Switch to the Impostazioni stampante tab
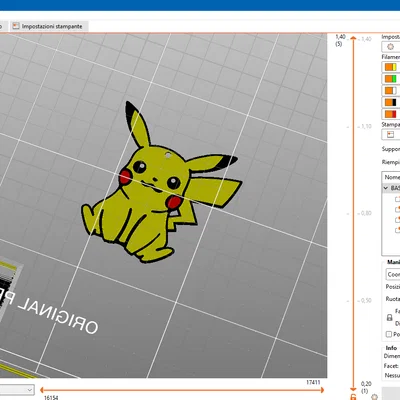The height and width of the screenshot is (400, 400). tap(49, 26)
